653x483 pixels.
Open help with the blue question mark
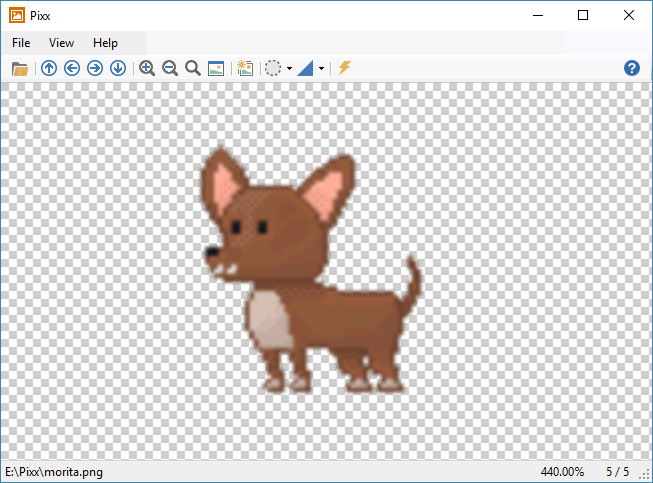click(632, 68)
